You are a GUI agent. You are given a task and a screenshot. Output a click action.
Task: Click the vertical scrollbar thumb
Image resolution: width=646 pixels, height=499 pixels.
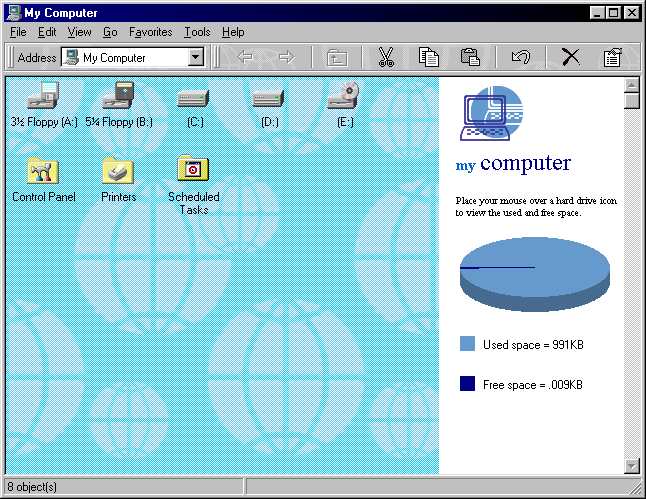(x=632, y=101)
